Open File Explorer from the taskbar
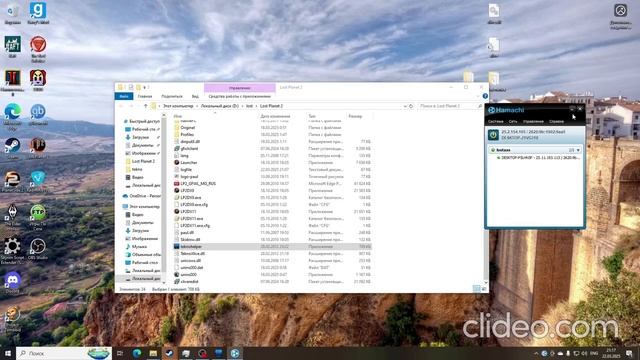Image resolution: width=640 pixels, height=360 pixels. pos(153,353)
